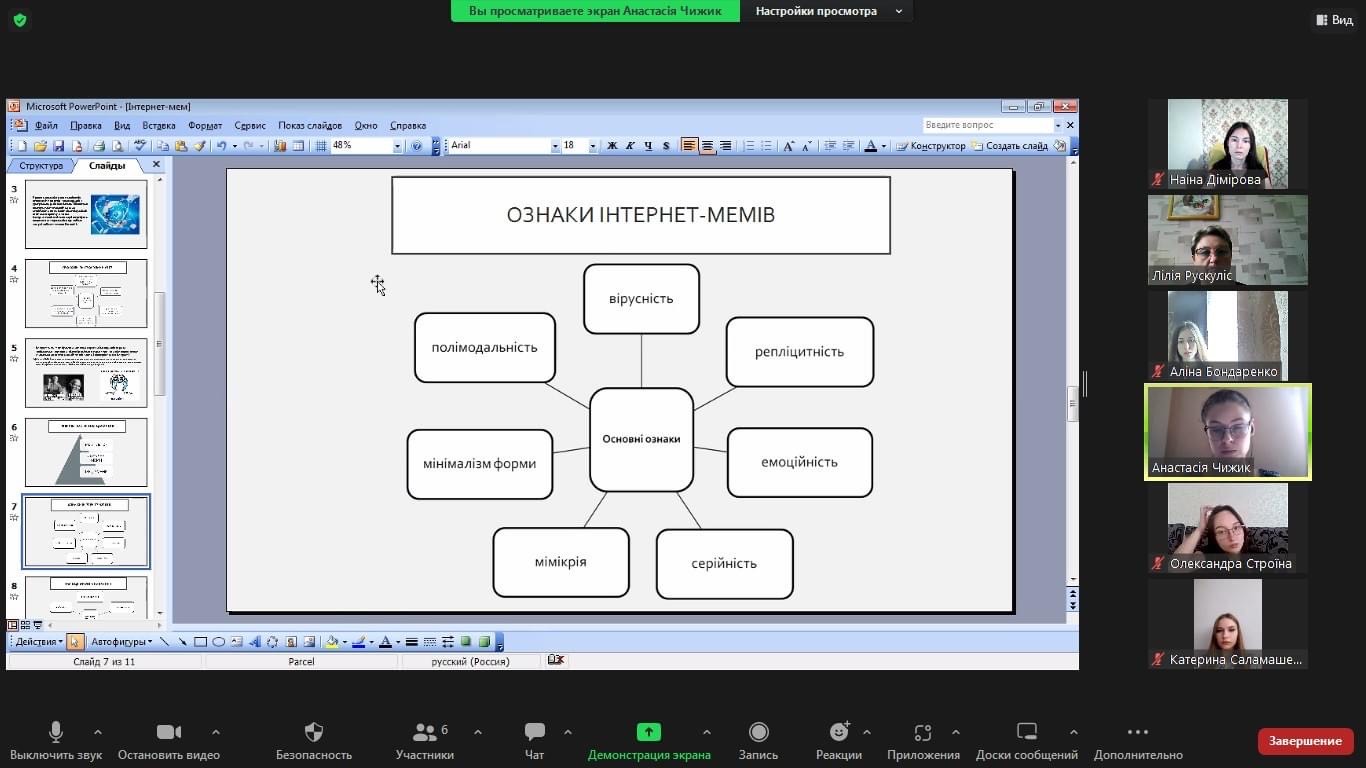
Task: Open the Вставка menu
Action: tap(159, 126)
